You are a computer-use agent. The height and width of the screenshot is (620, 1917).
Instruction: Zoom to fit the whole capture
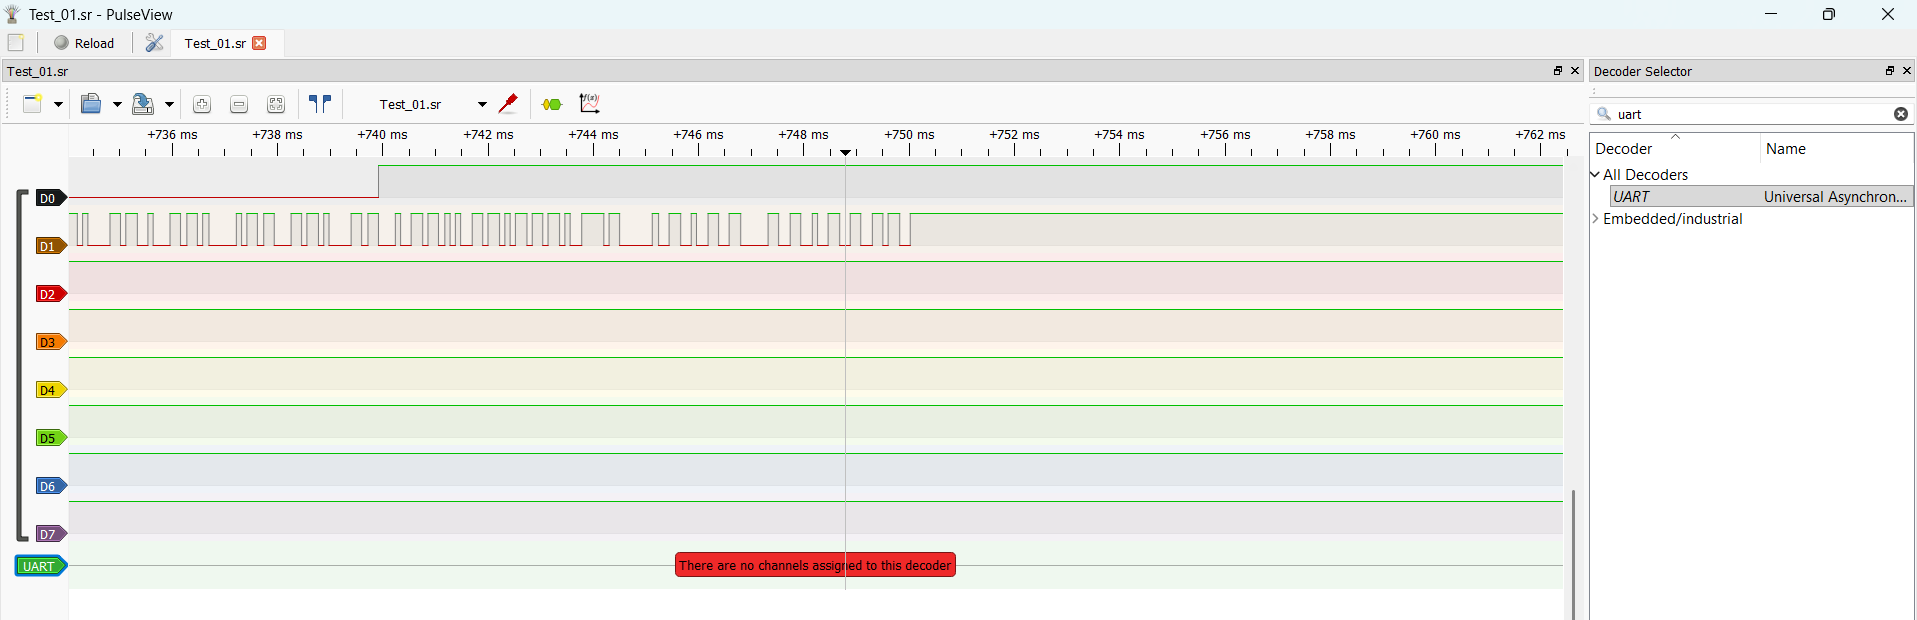[x=276, y=104]
